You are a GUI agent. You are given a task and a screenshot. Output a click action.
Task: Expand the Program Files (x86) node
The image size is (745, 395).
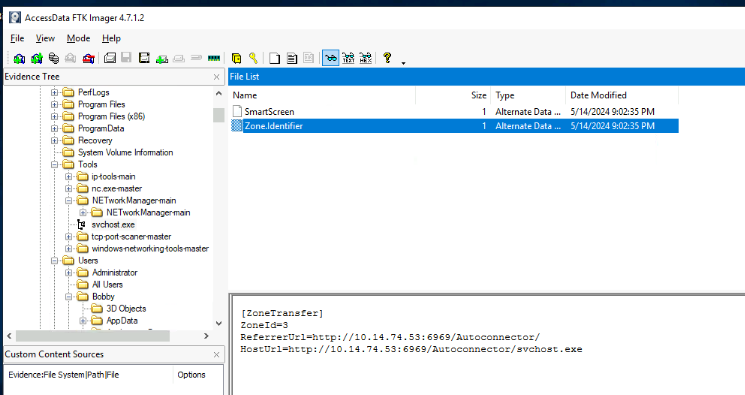[55, 116]
